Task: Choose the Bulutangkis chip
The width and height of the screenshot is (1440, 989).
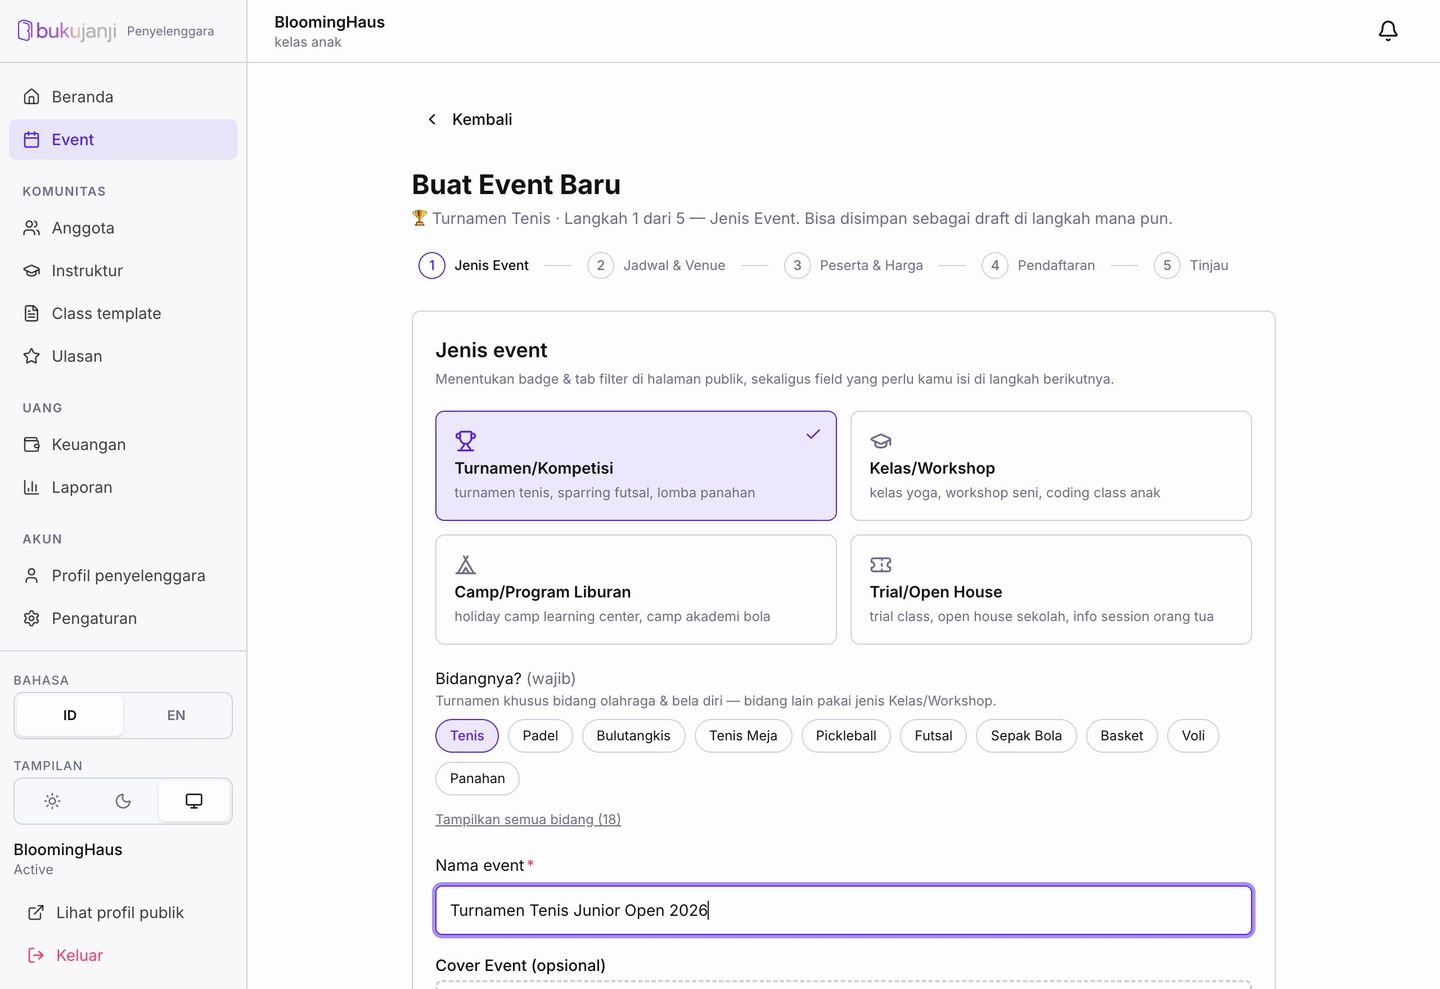Action: pos(633,736)
